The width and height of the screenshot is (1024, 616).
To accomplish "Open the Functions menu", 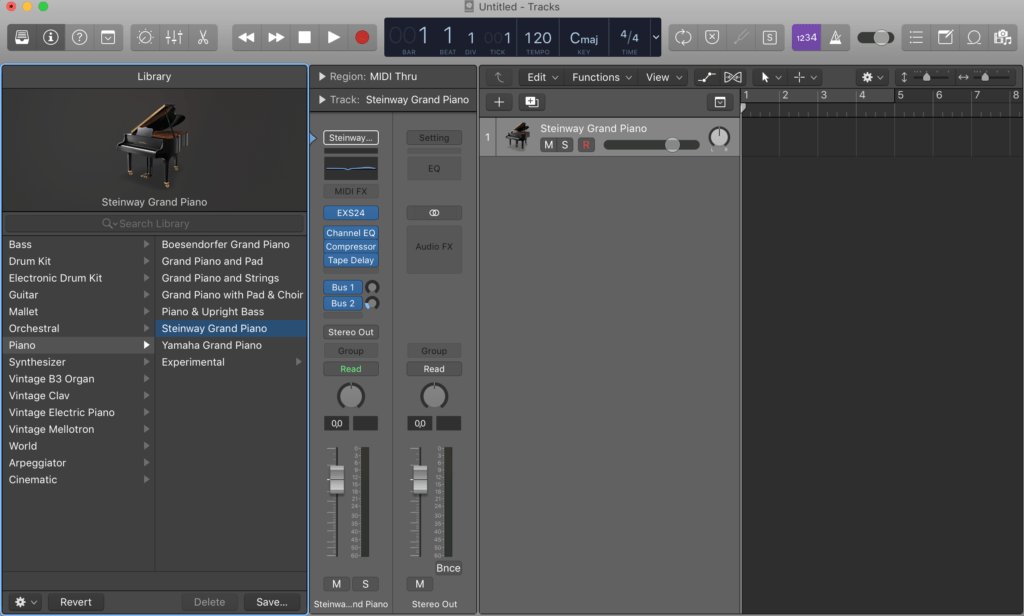I will (601, 77).
